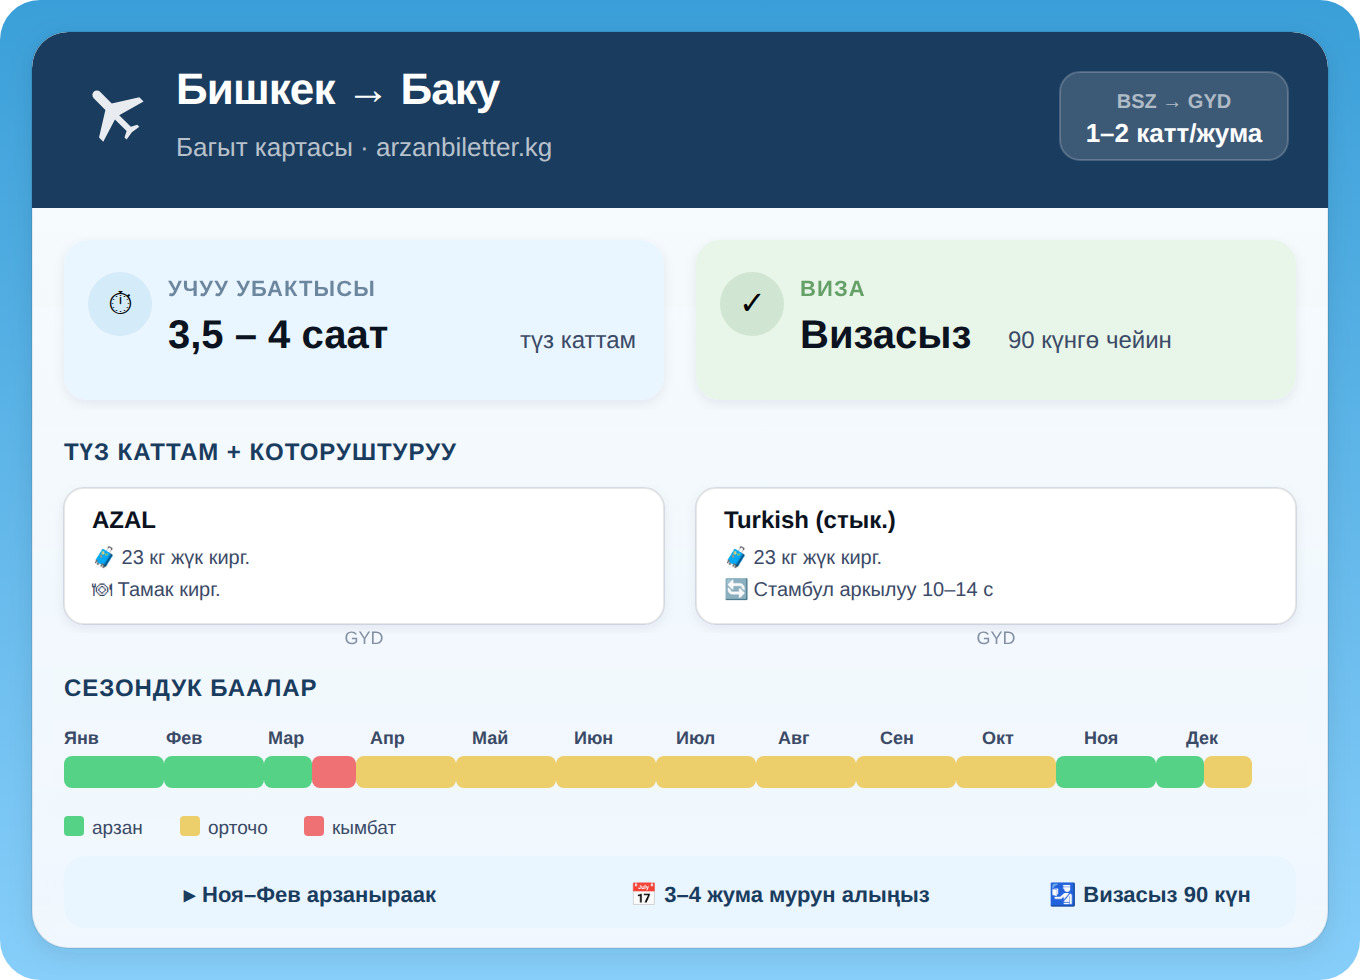This screenshot has width=1360, height=980.
Task: Click the yellow орточо legend swatch
Action: (190, 826)
